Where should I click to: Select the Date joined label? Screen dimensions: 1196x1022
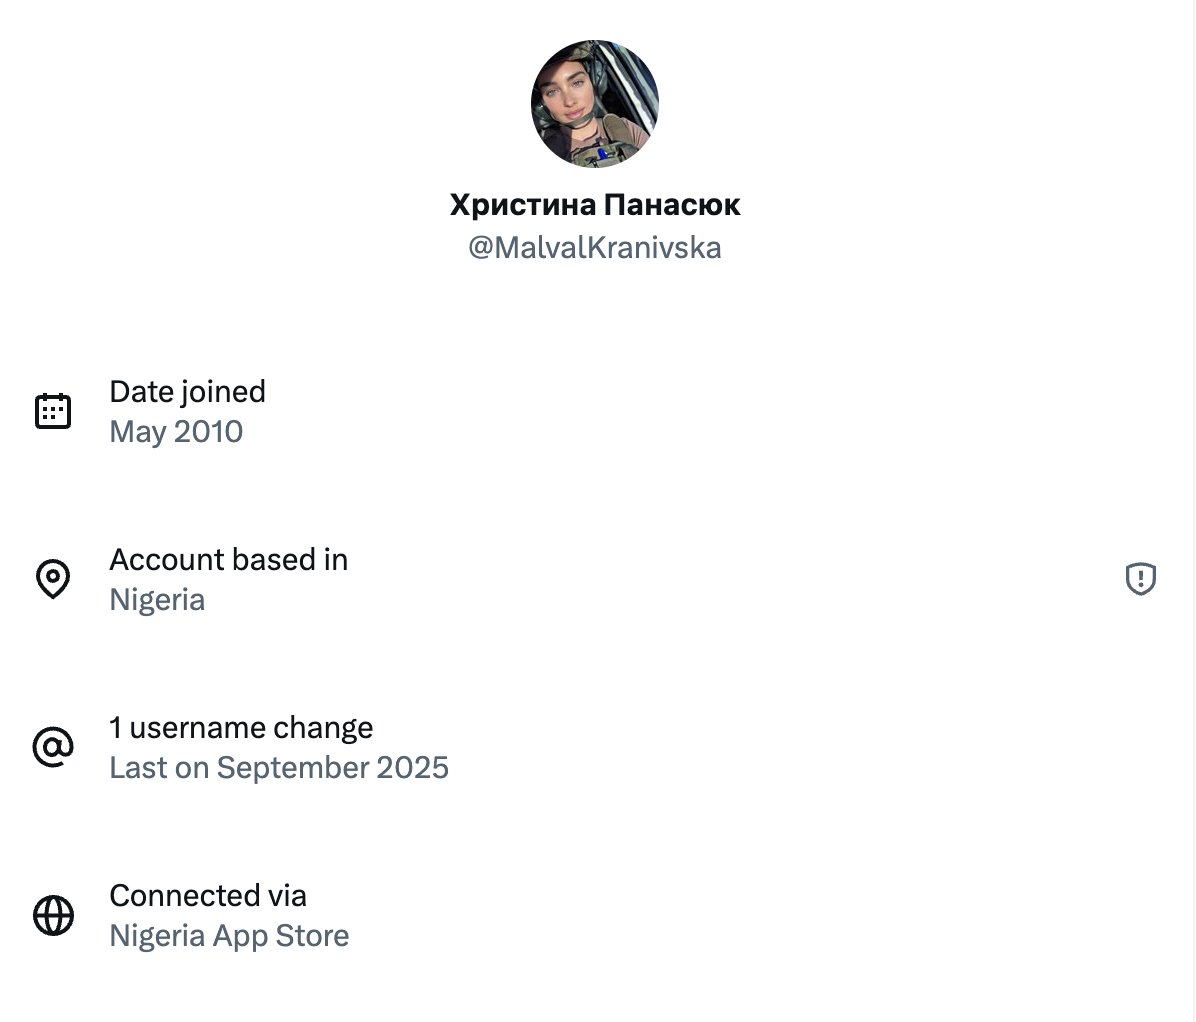188,392
